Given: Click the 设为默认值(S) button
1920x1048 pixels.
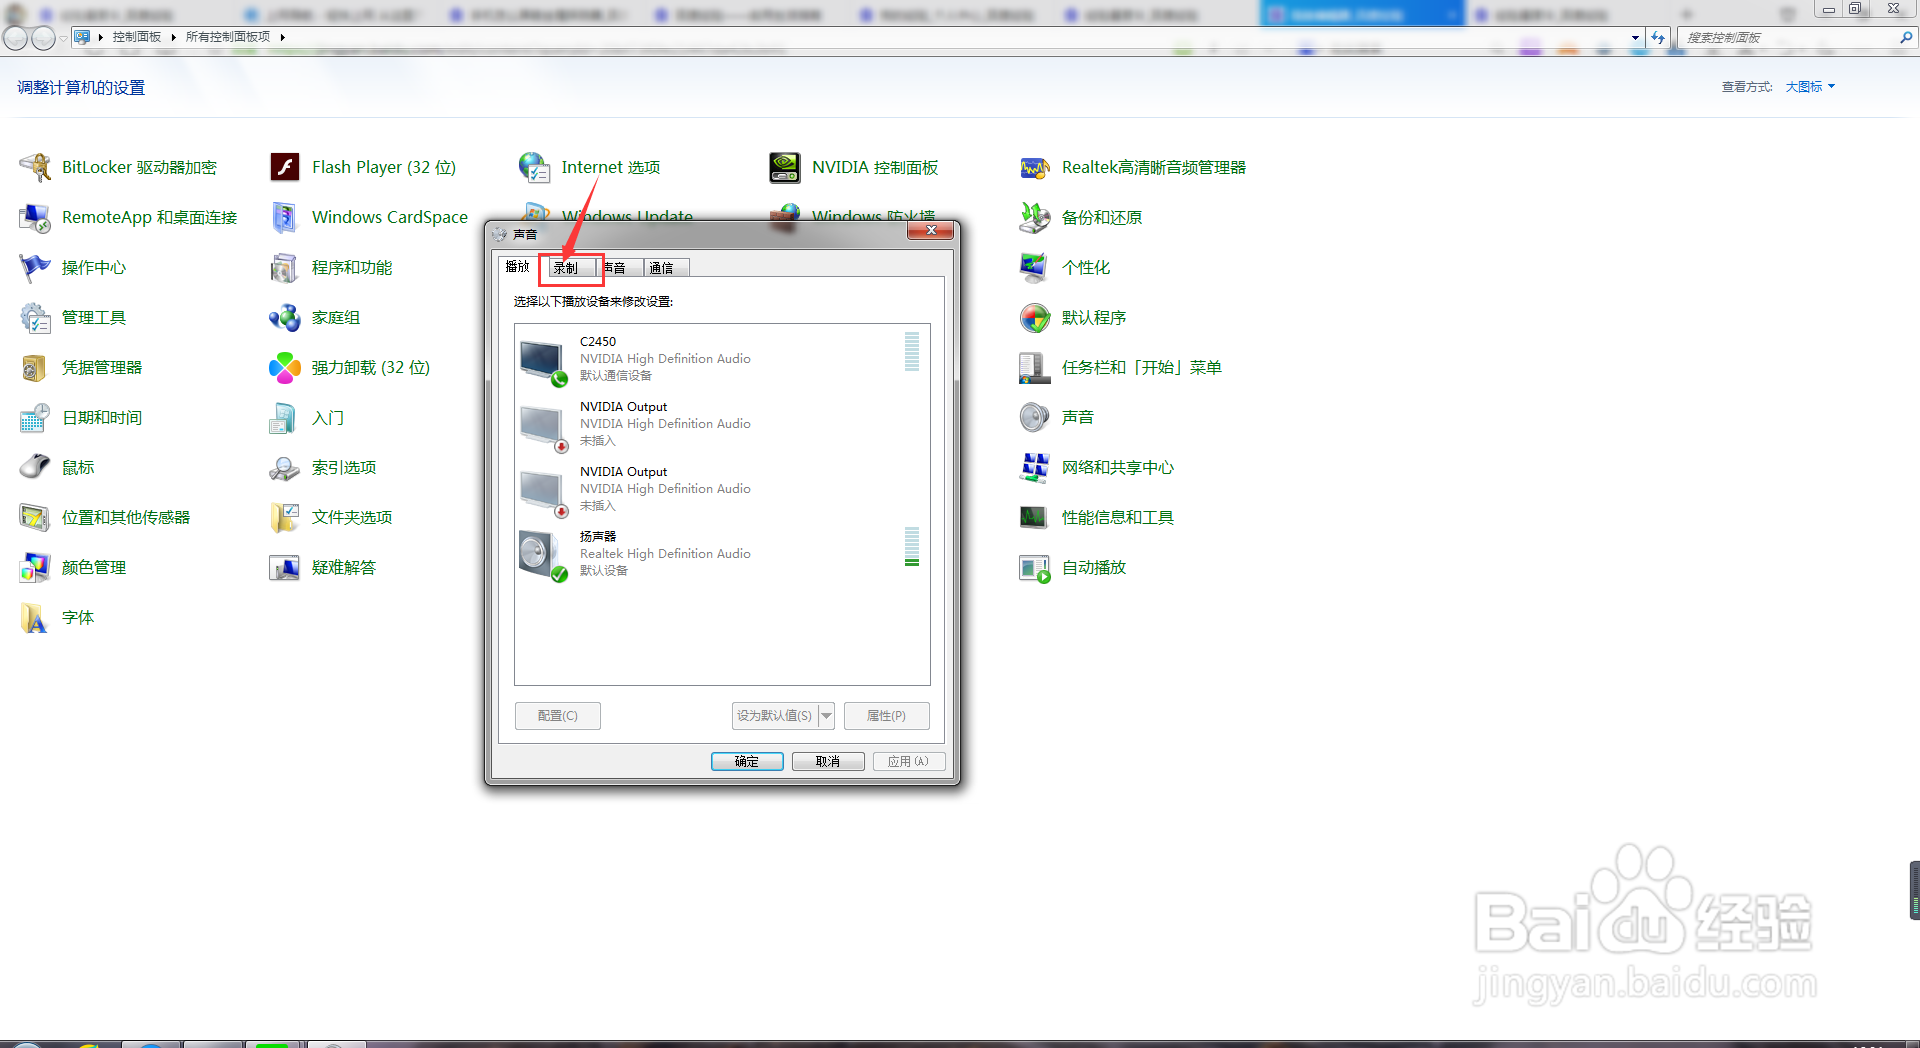Looking at the screenshot, I should (775, 716).
